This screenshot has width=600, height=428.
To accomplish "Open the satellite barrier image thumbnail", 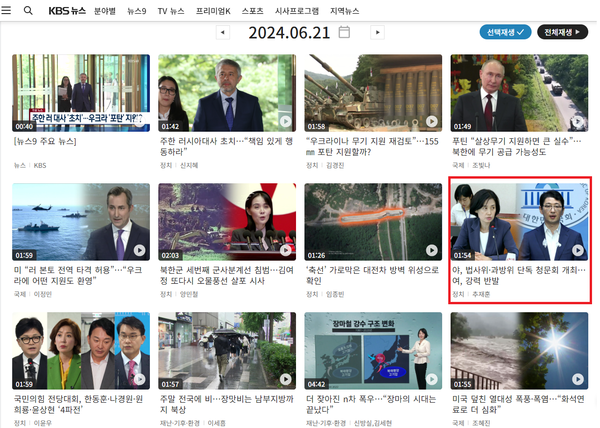I will point(373,222).
